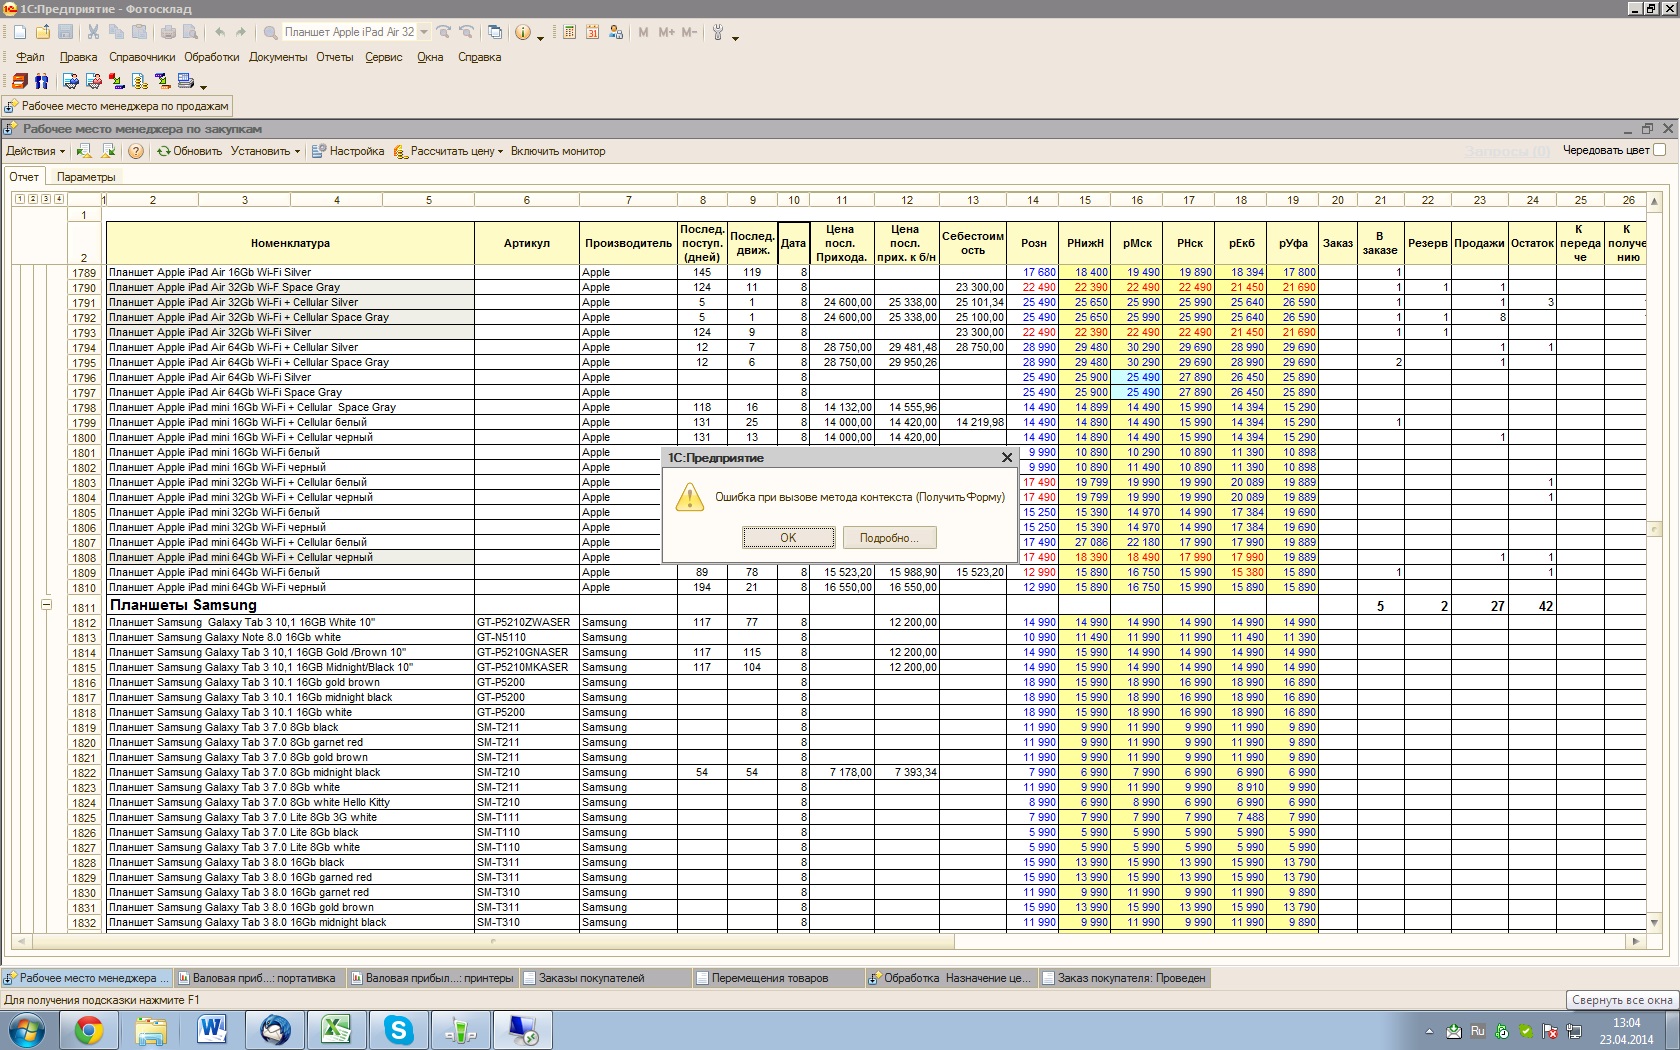Image resolution: width=1680 pixels, height=1050 pixels.
Task: Click the vertical scrollbar down arrow
Action: pyautogui.click(x=1654, y=923)
